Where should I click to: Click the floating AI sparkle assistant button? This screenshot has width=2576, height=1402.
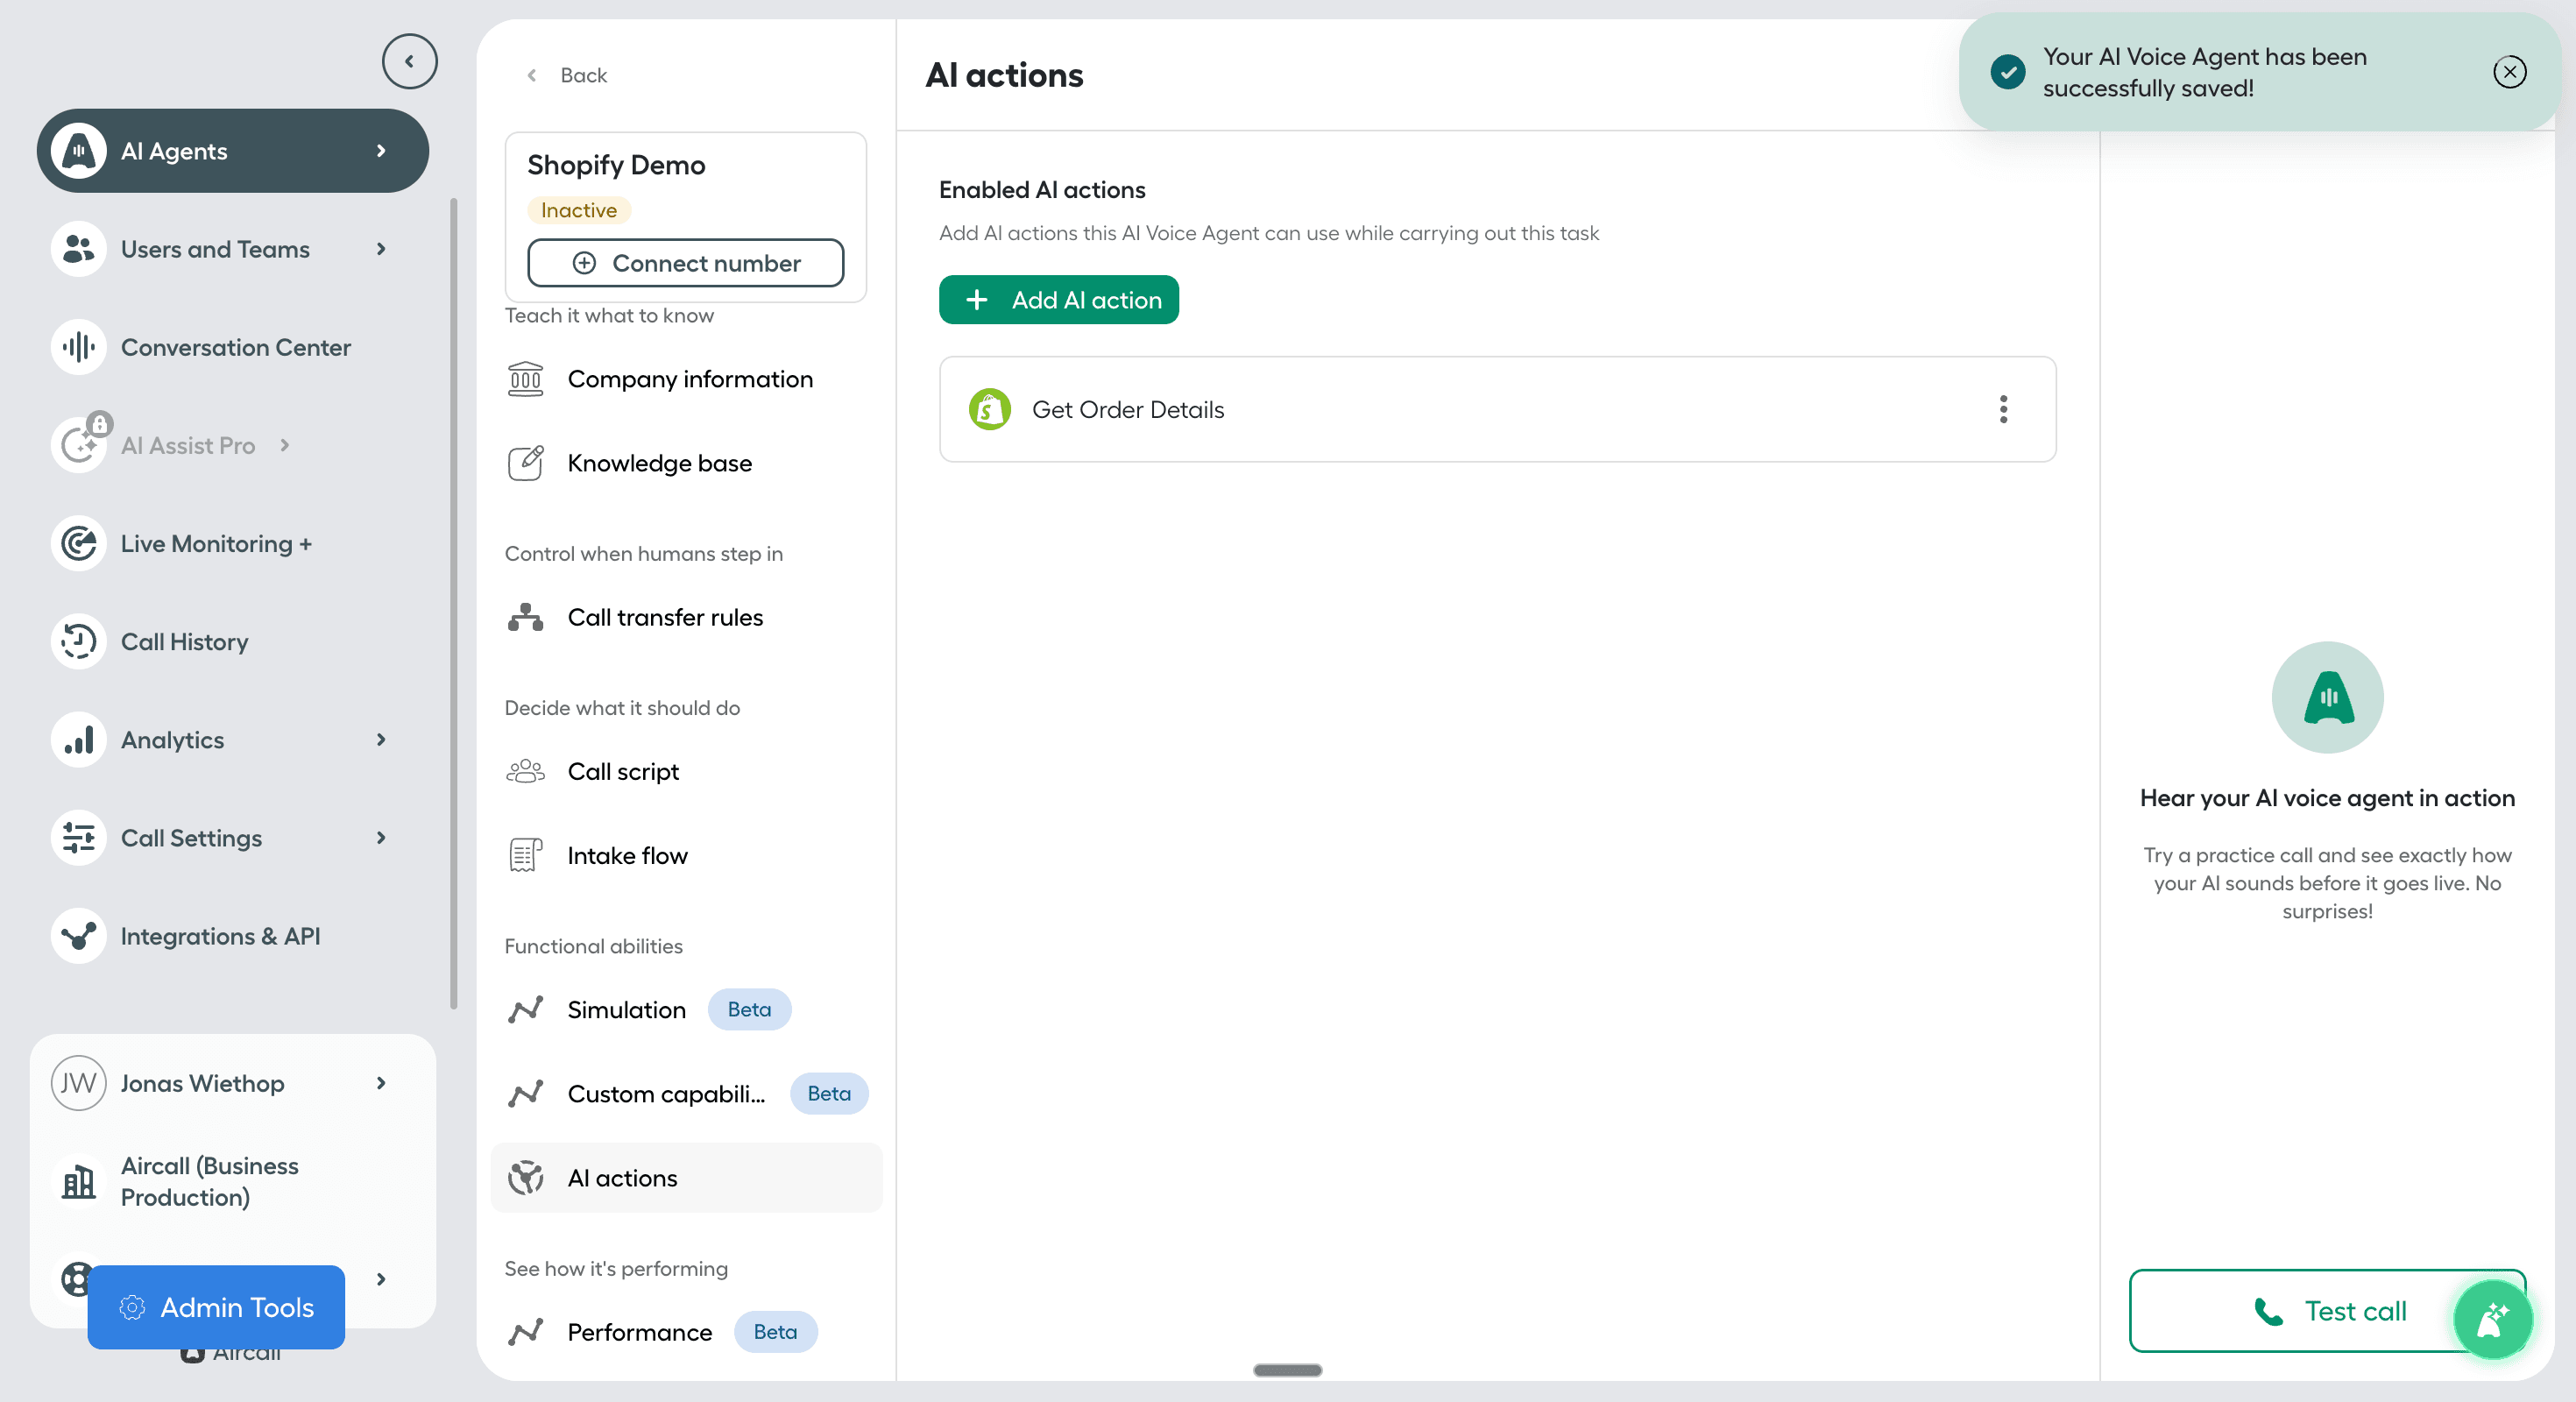coord(2492,1319)
